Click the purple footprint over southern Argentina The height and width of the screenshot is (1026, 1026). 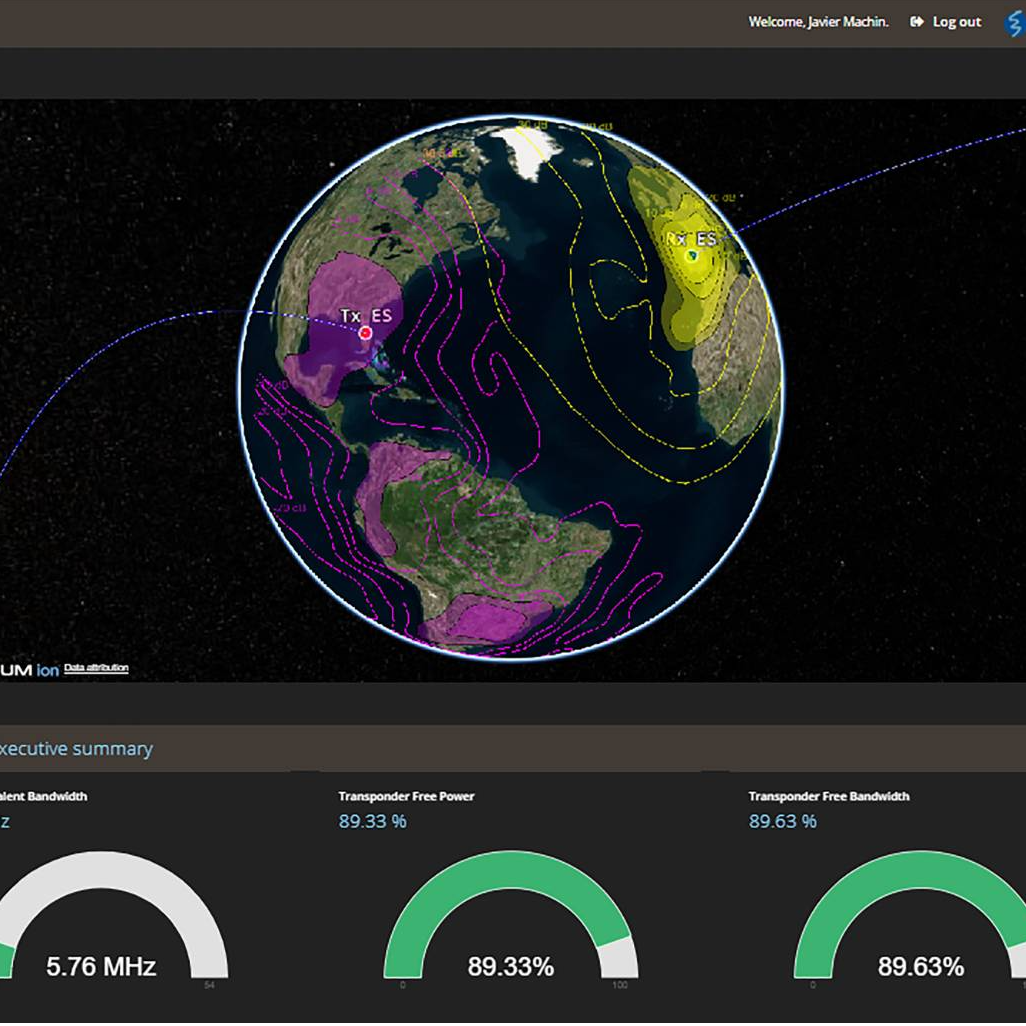(480, 620)
